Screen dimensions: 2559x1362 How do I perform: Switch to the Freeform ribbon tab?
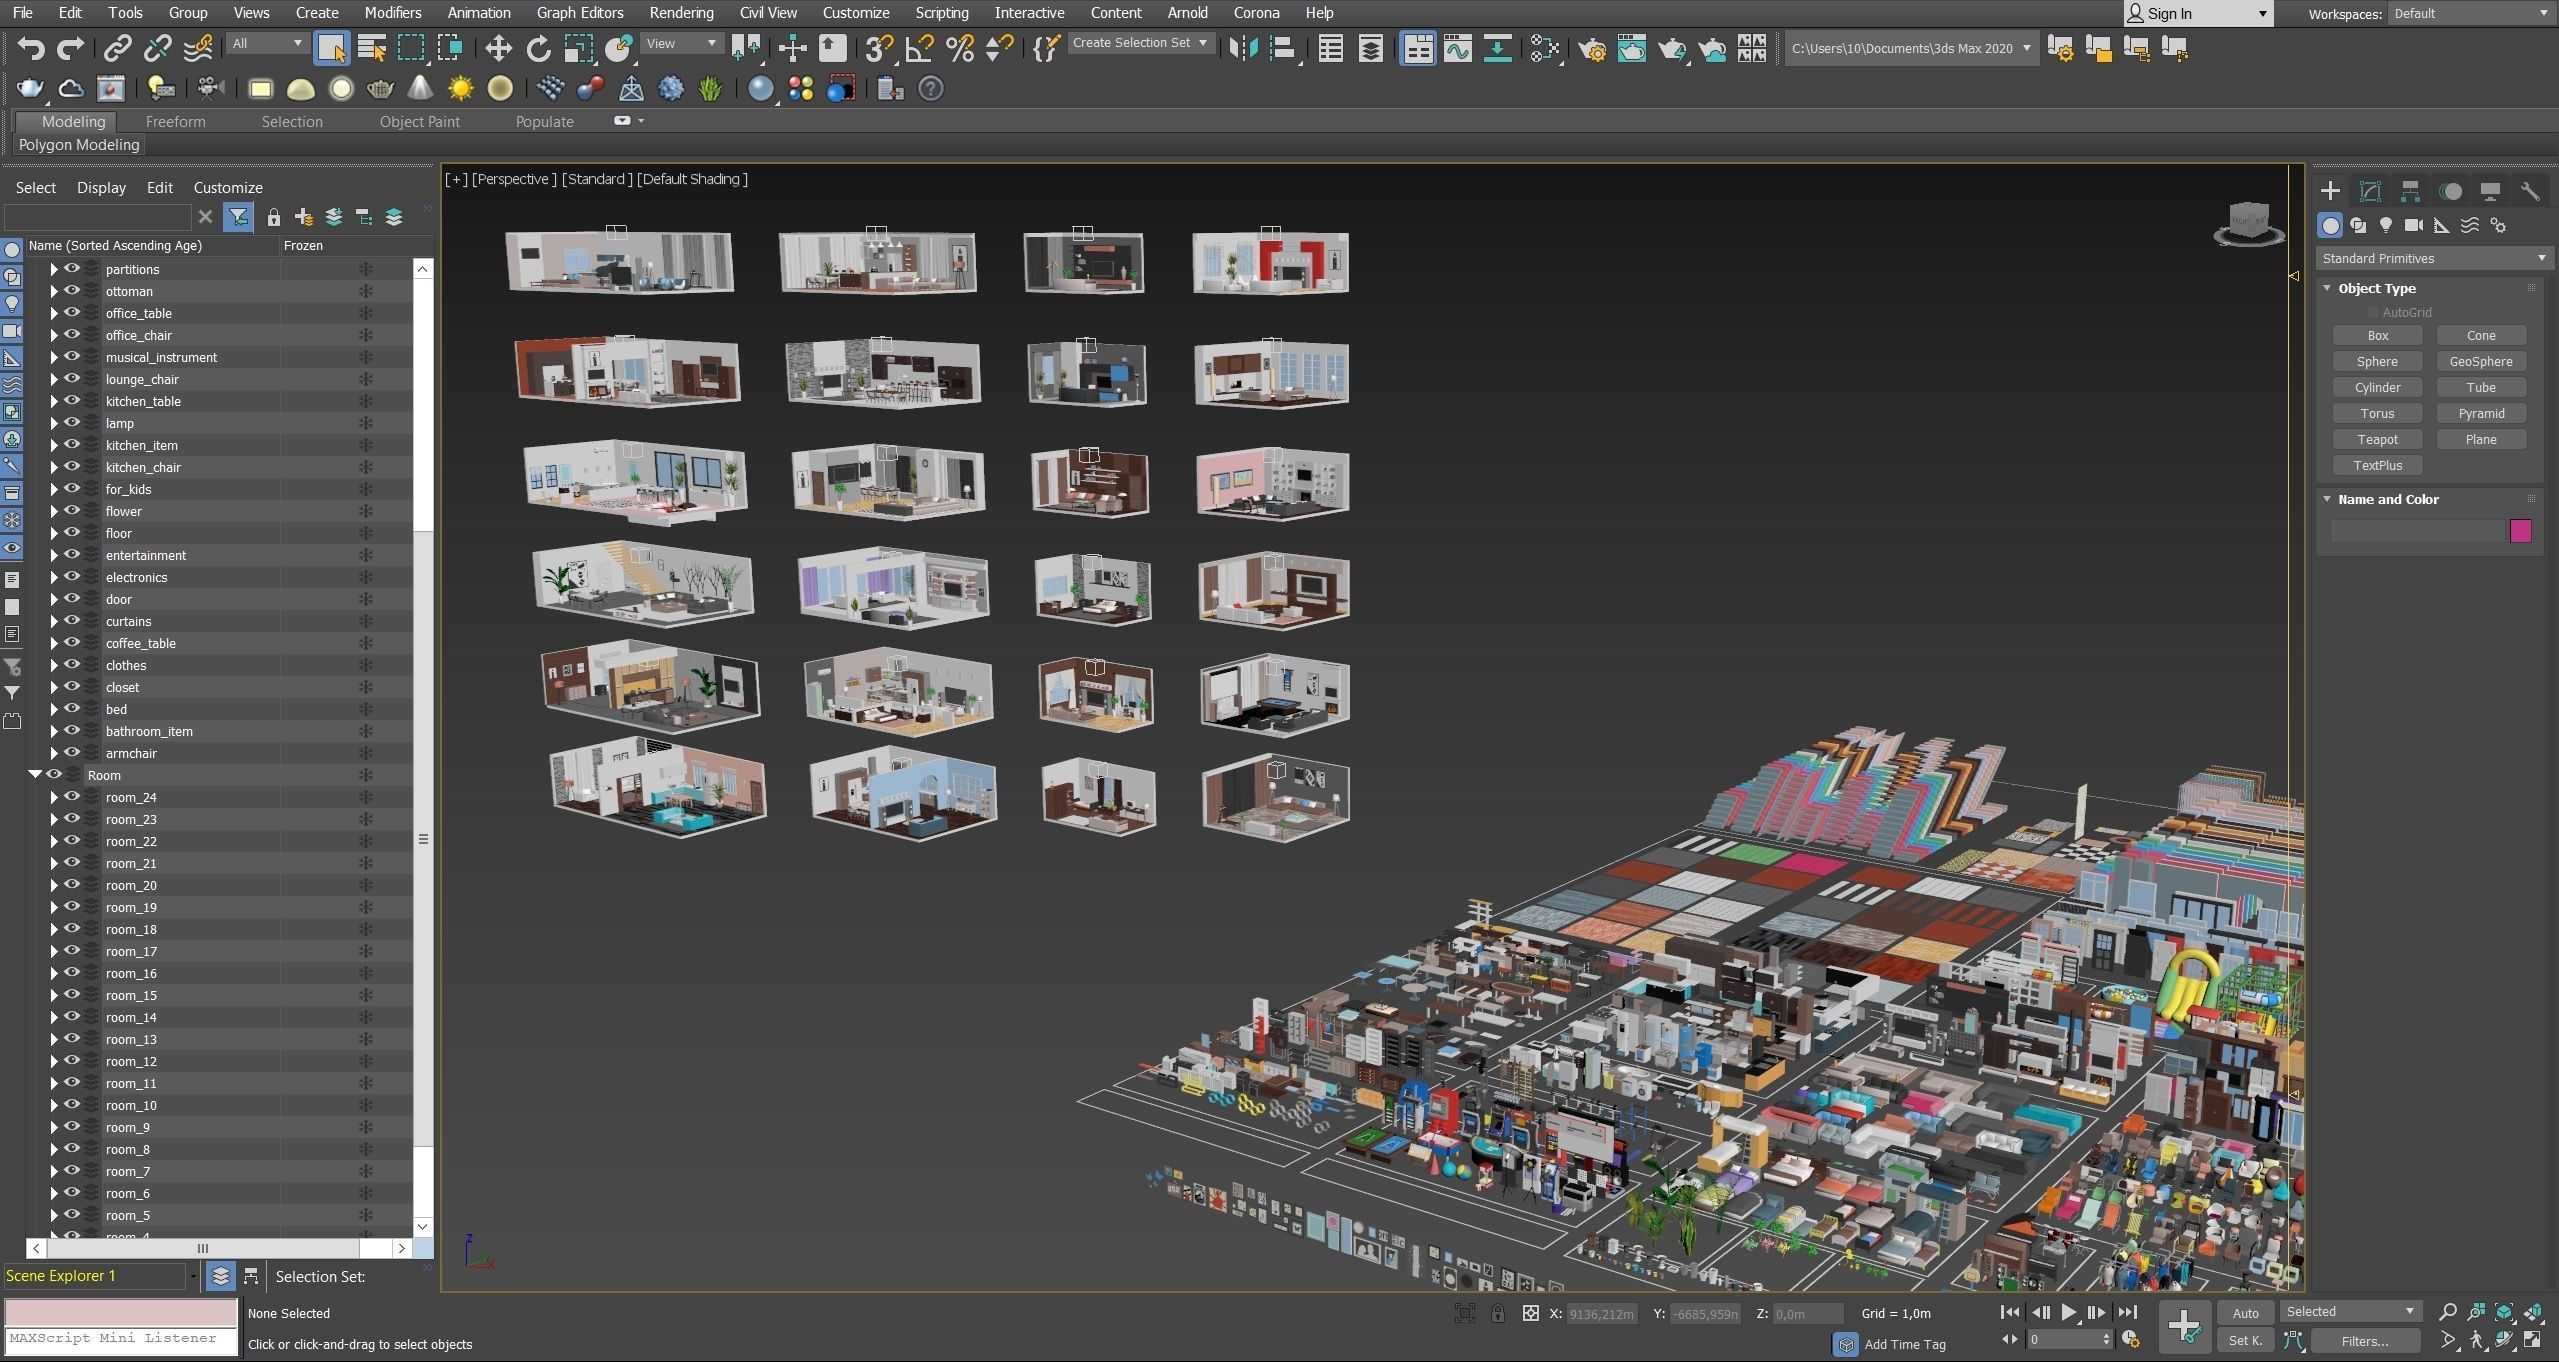click(175, 121)
